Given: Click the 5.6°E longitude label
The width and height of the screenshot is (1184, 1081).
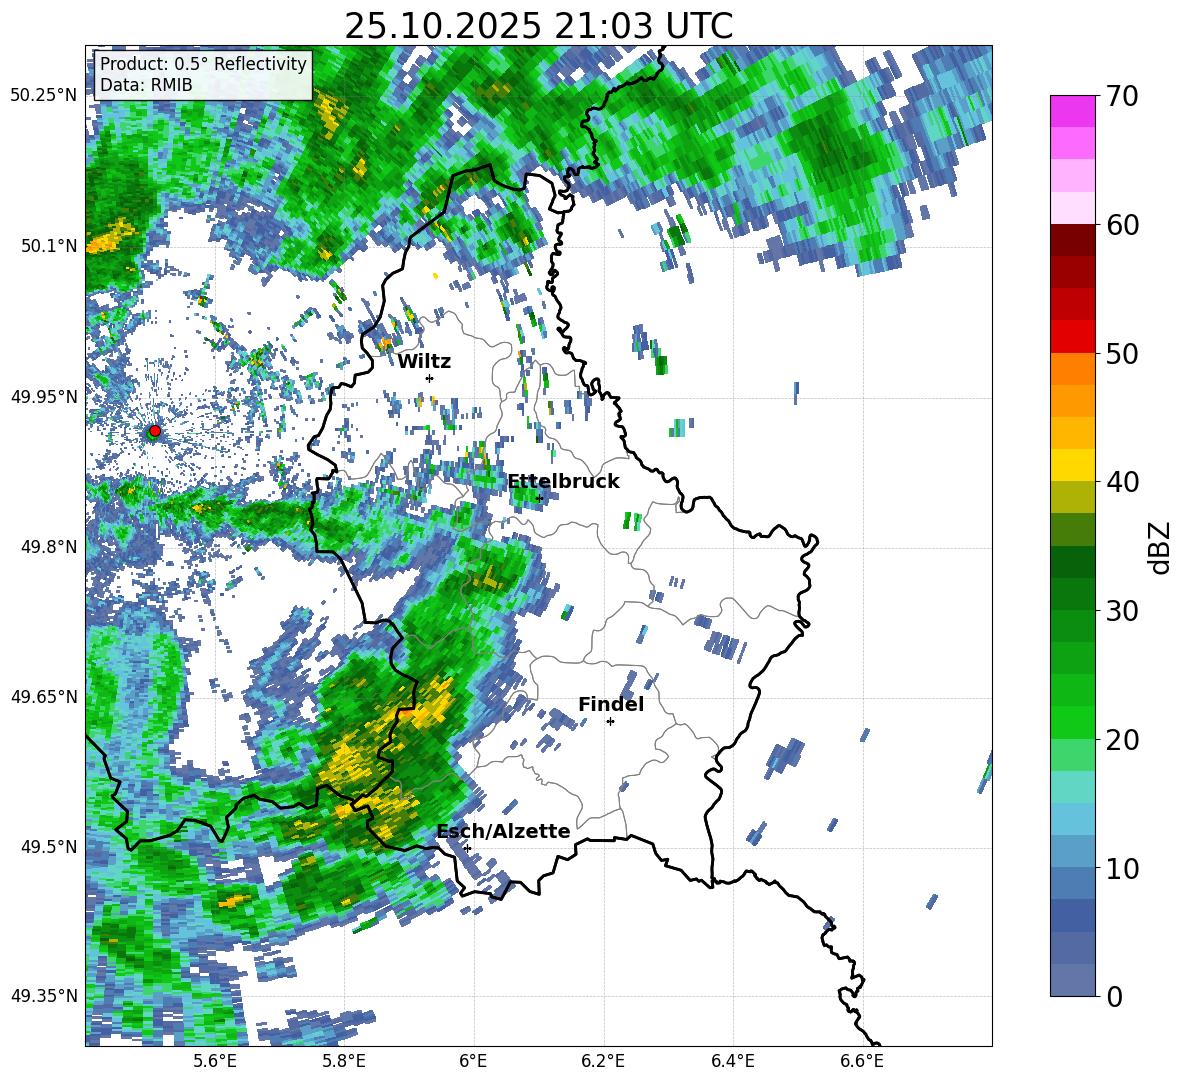Looking at the screenshot, I should (215, 1061).
